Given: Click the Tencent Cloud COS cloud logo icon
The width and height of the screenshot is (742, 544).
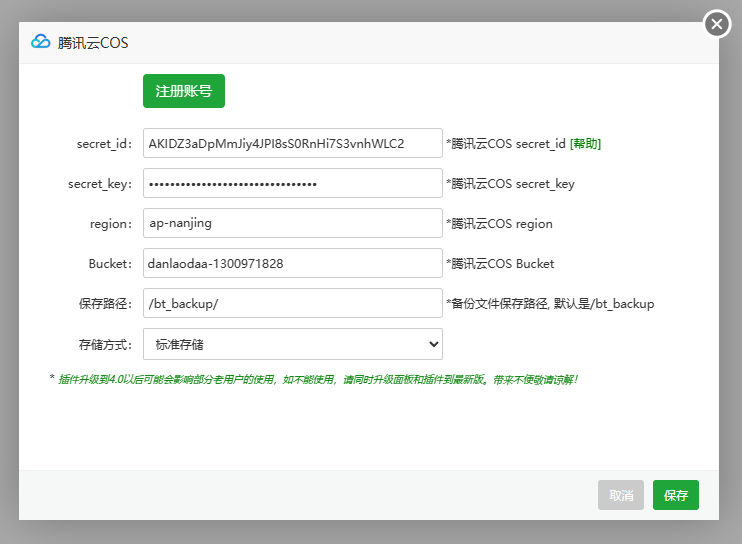Looking at the screenshot, I should point(41,42).
